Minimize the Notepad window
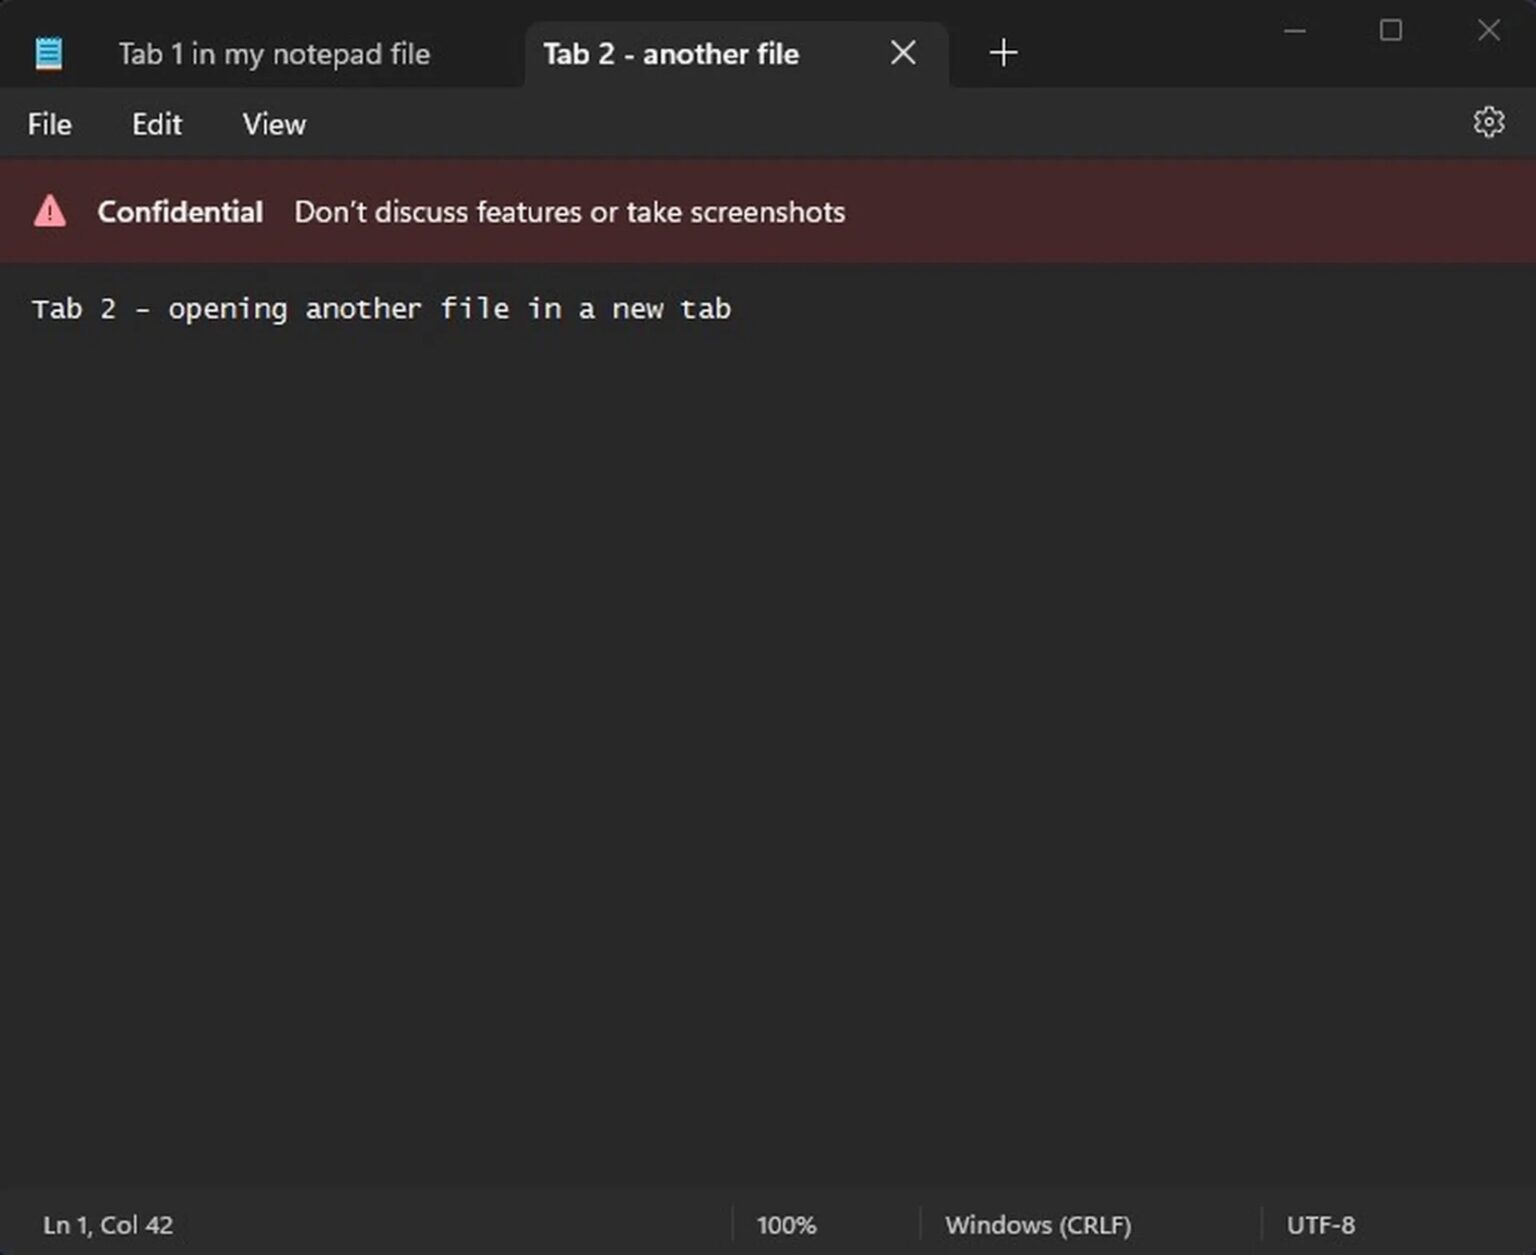 pyautogui.click(x=1294, y=31)
